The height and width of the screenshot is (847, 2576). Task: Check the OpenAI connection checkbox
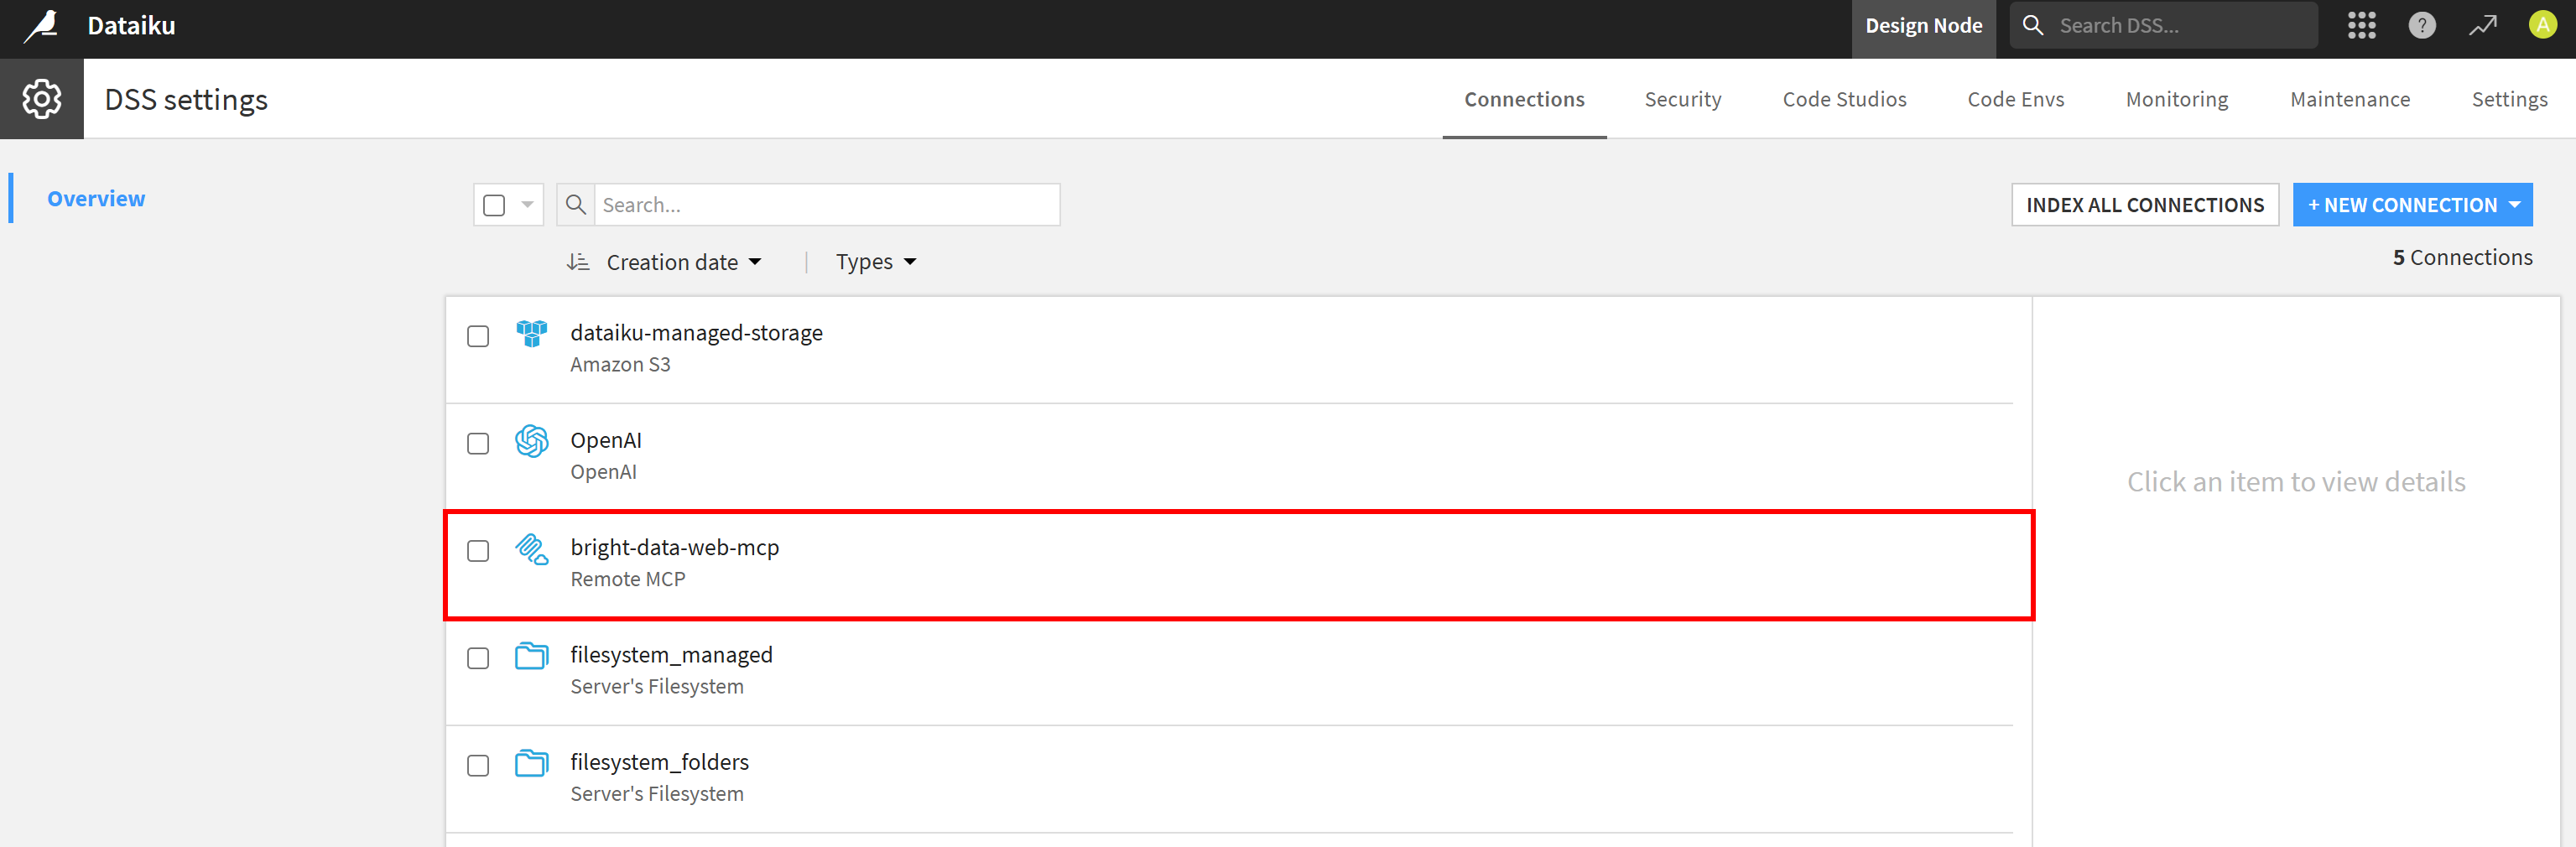point(478,443)
